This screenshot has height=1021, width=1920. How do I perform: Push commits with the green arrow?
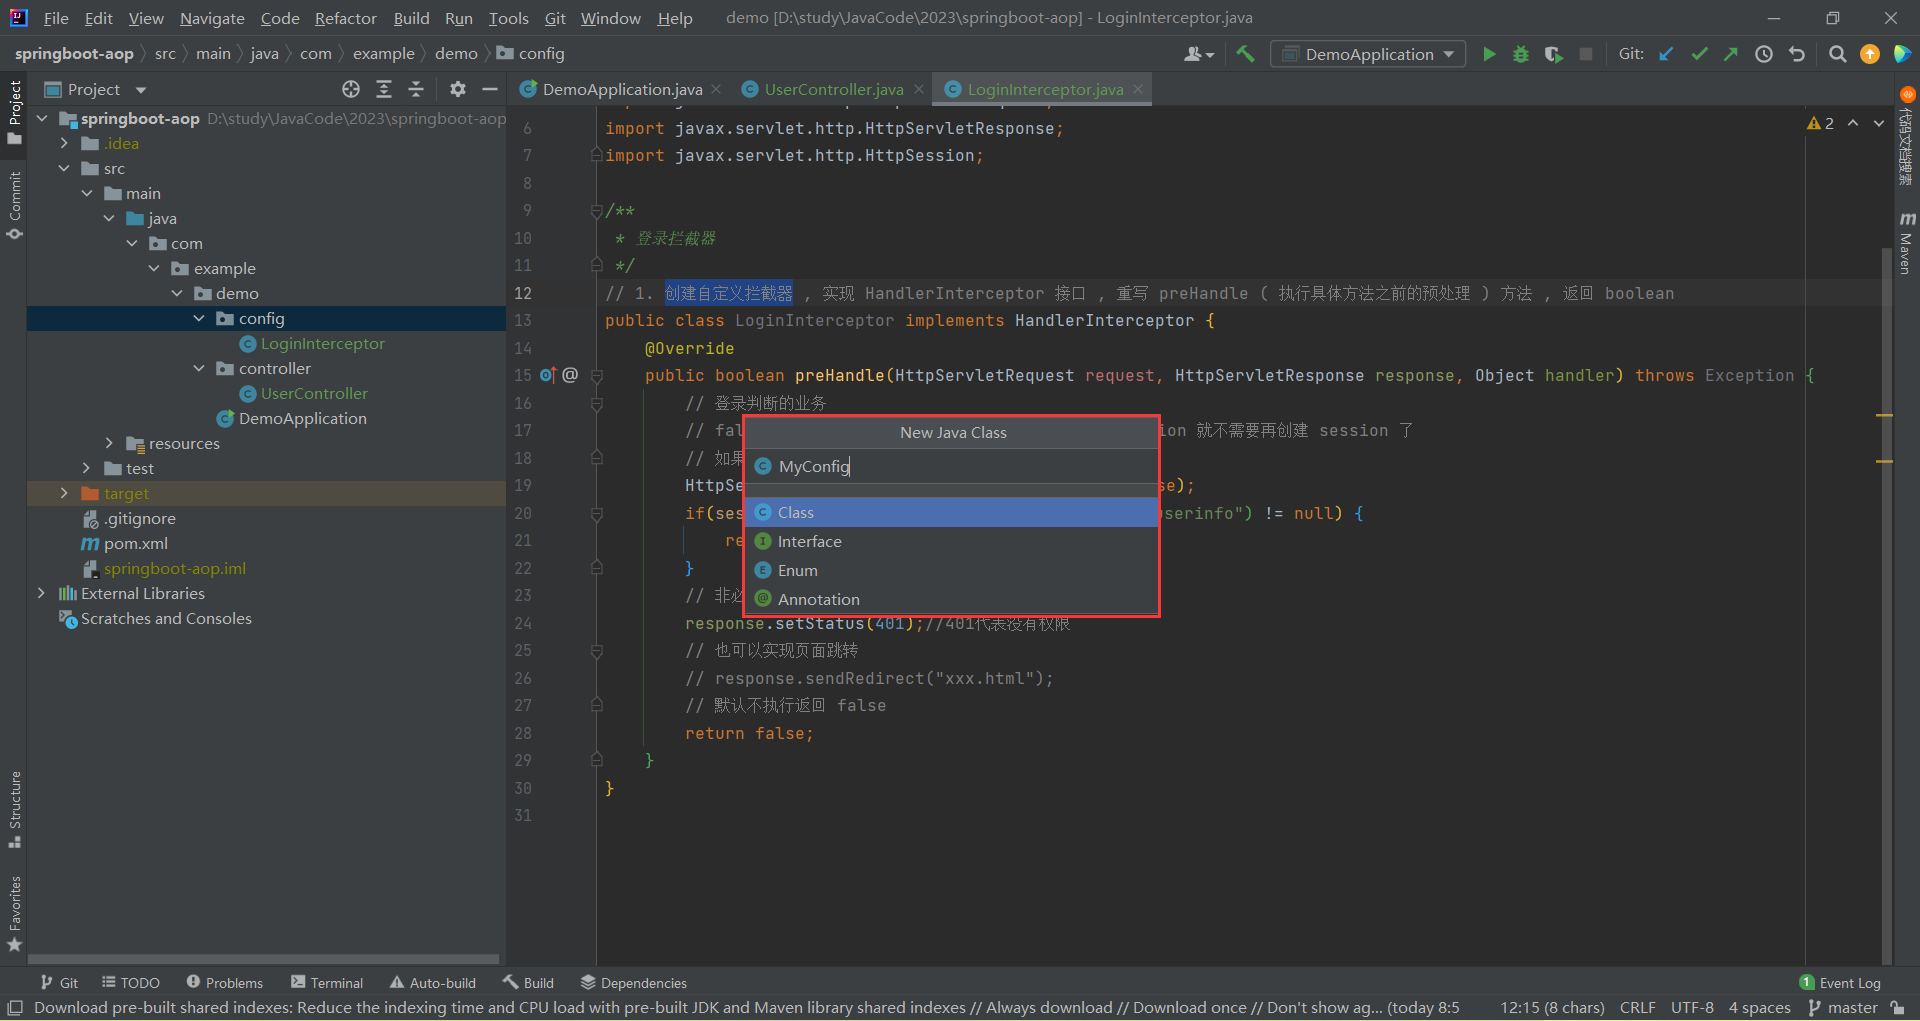click(x=1731, y=54)
